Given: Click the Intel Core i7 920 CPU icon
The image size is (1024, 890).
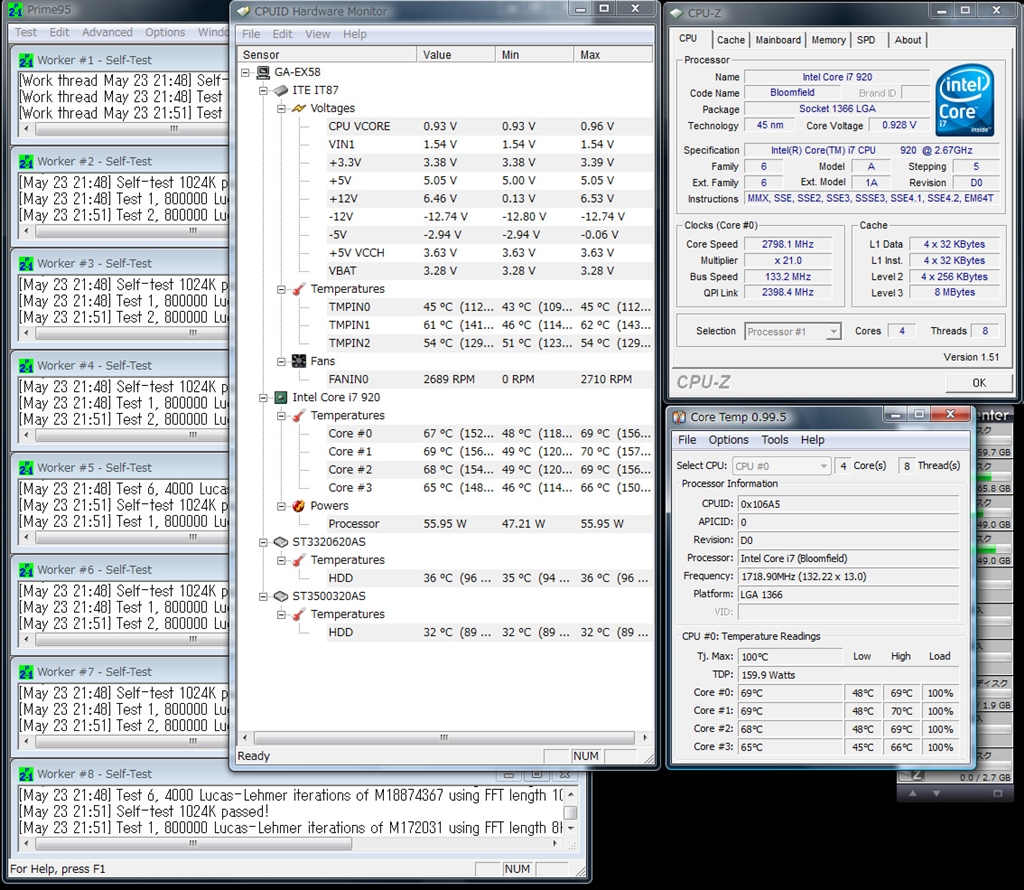Looking at the screenshot, I should click(281, 397).
